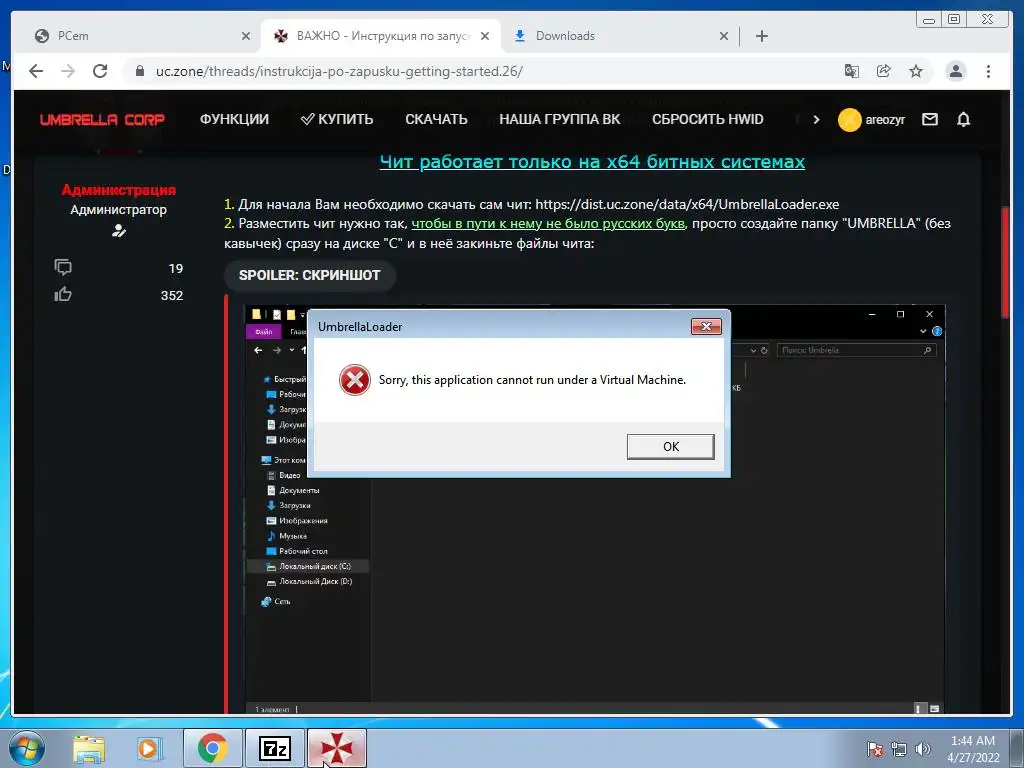Screen dimensions: 1024x768
Task: Click the underlined path warning link
Action: coord(548,223)
